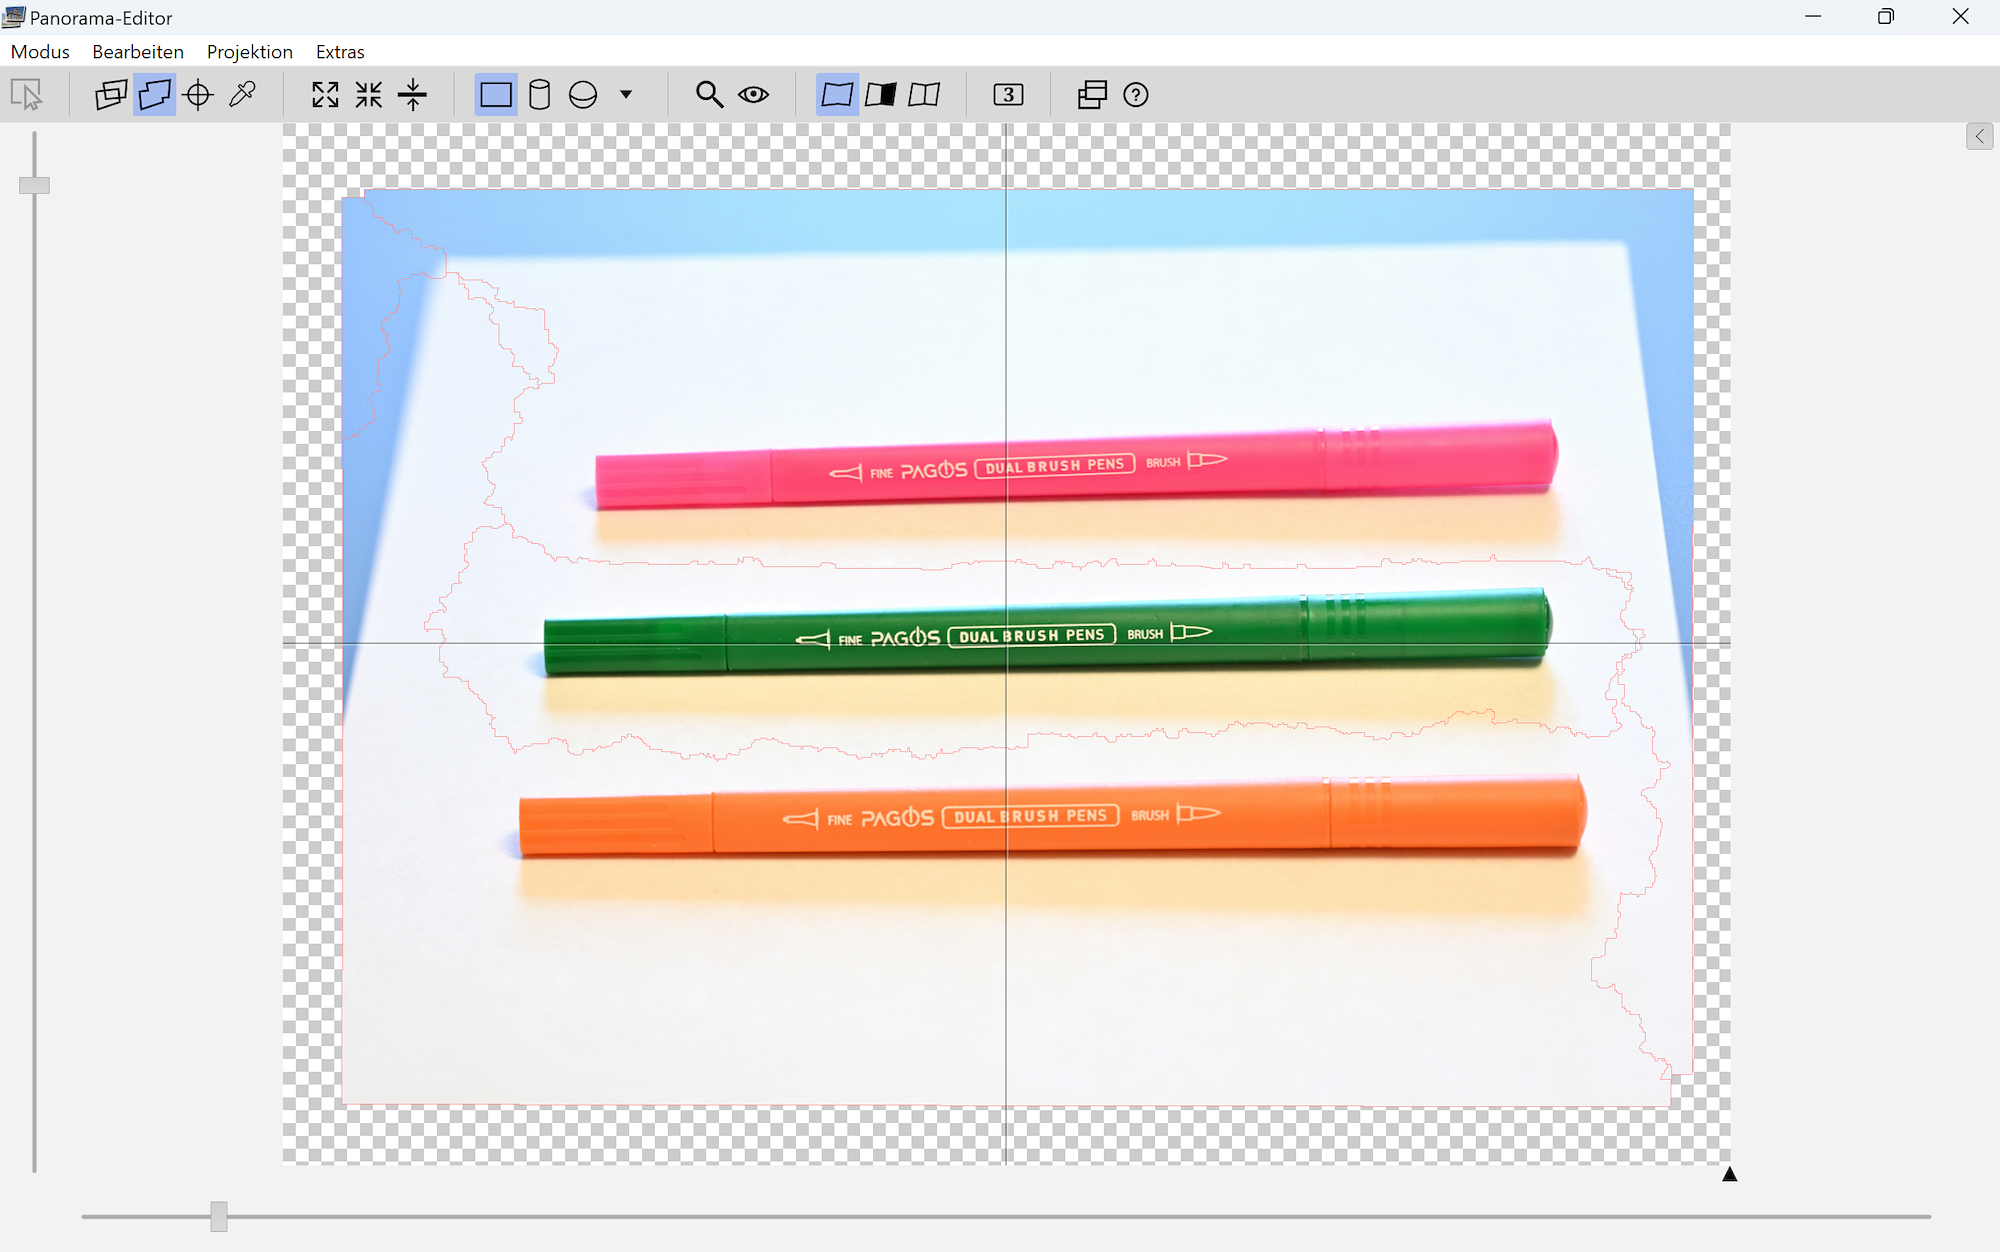Screen dimensions: 2000x1252
Task: Open help with question mark icon
Action: click(1135, 95)
